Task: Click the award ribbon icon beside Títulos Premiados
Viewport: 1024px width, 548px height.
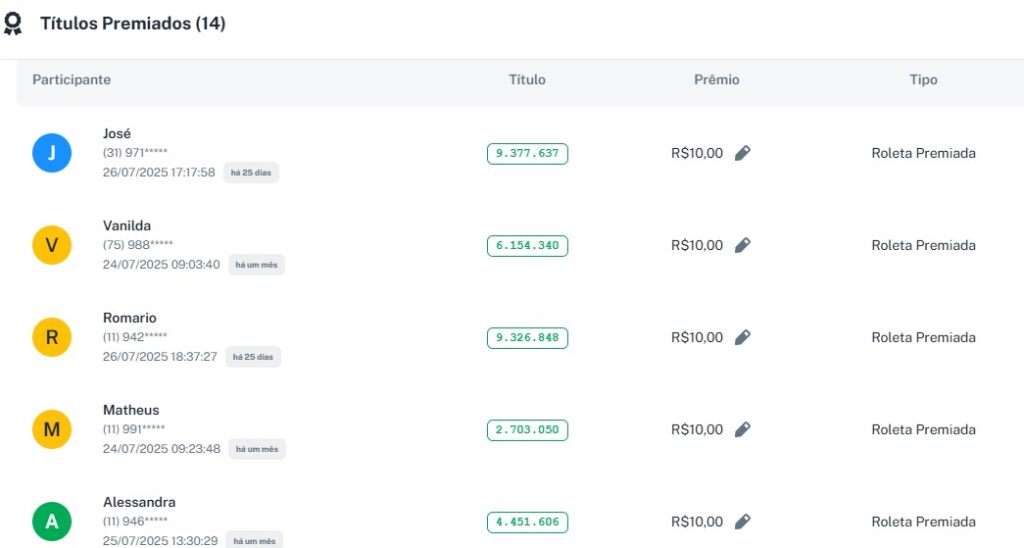Action: (x=12, y=24)
